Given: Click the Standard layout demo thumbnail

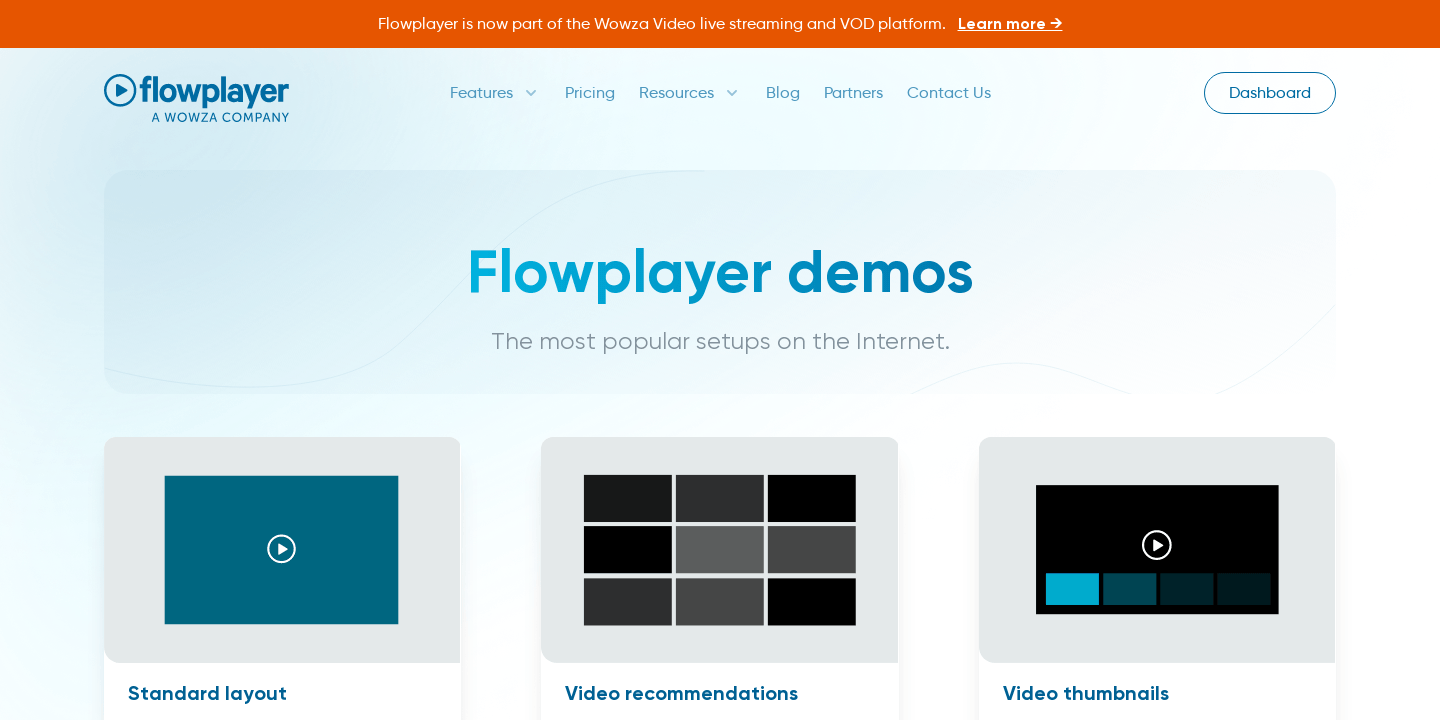Looking at the screenshot, I should click(x=281, y=549).
